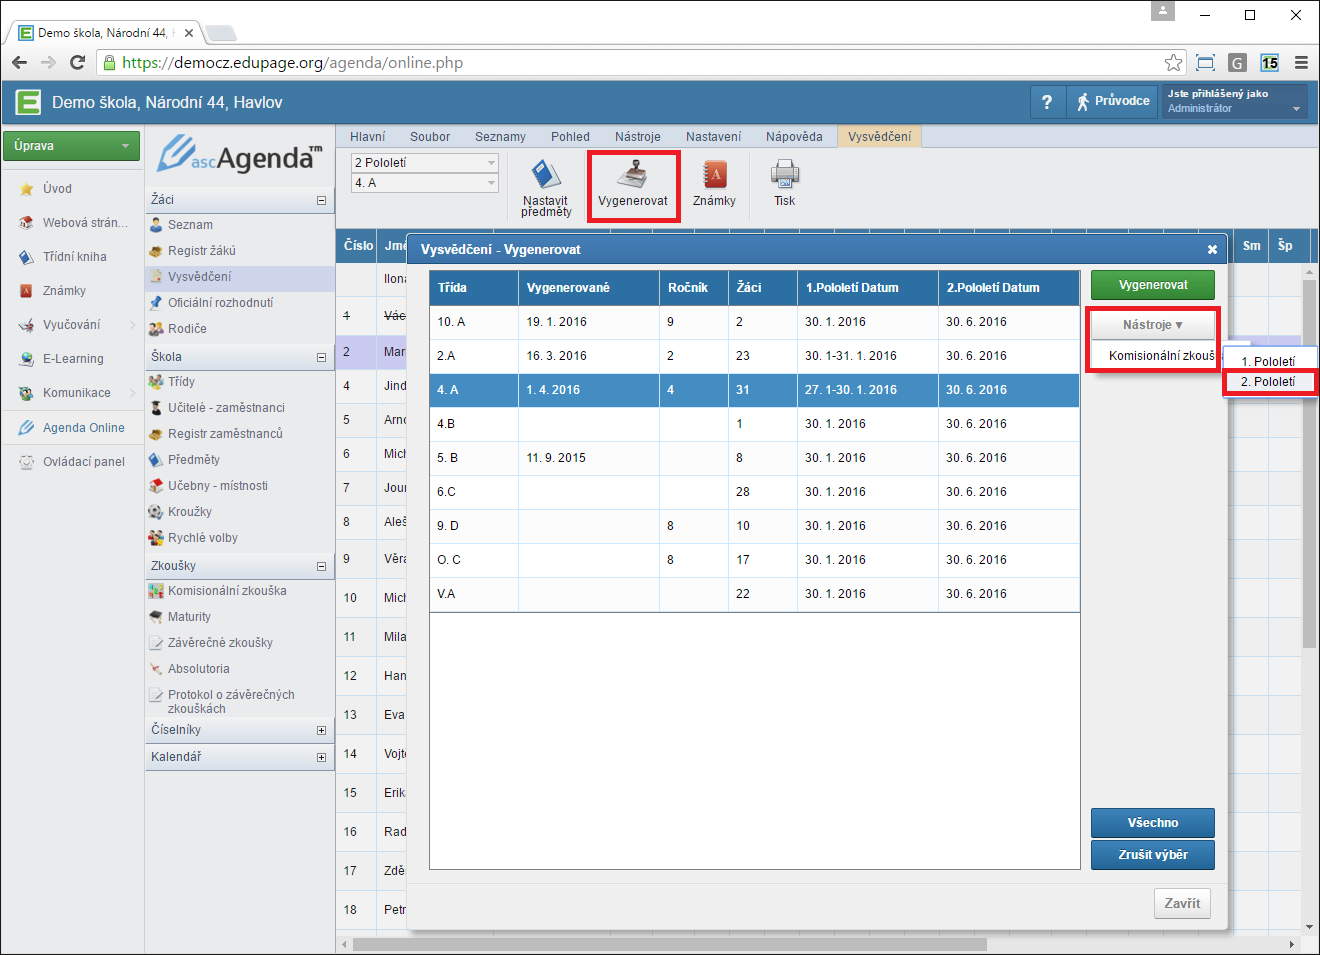Open the green Úprava dropdown
This screenshot has width=1320, height=955.
click(71, 146)
